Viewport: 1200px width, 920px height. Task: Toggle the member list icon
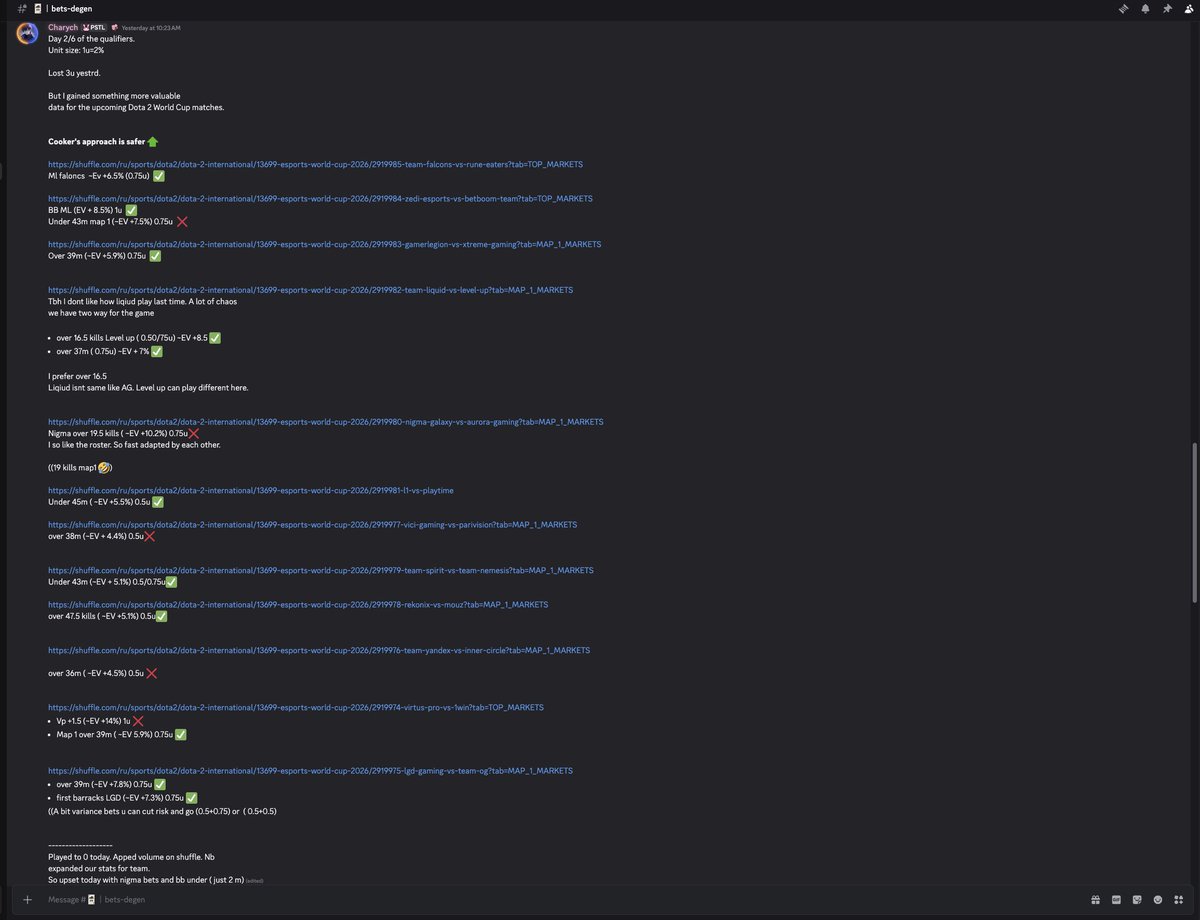(x=1187, y=8)
